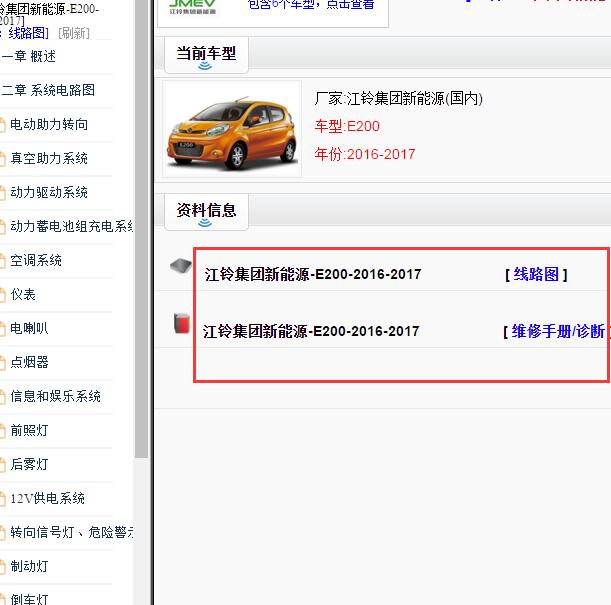This screenshot has width=611, height=605.
Task: Click document icon beside 12V供电系统
Action: point(2,499)
